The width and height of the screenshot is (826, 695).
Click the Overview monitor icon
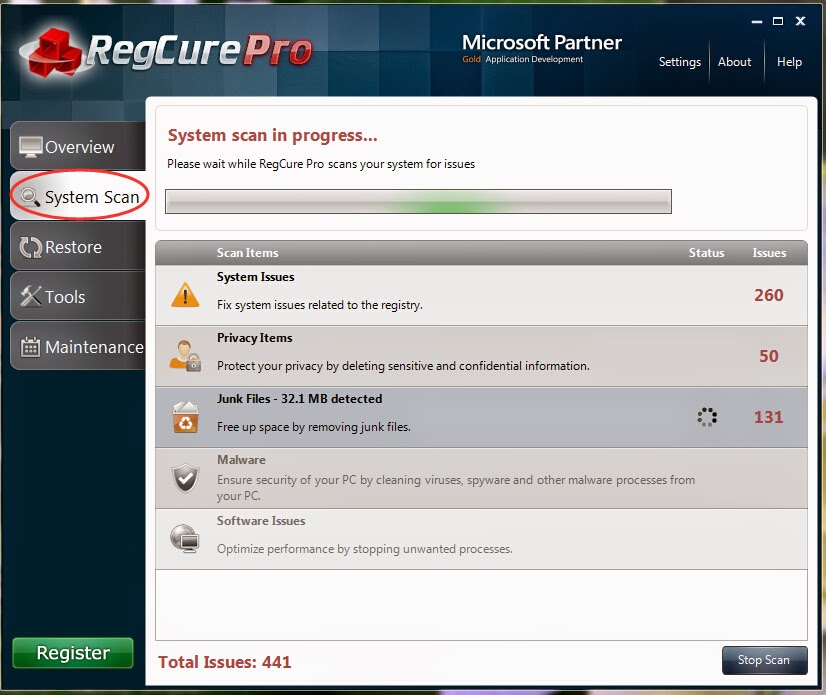pos(31,146)
